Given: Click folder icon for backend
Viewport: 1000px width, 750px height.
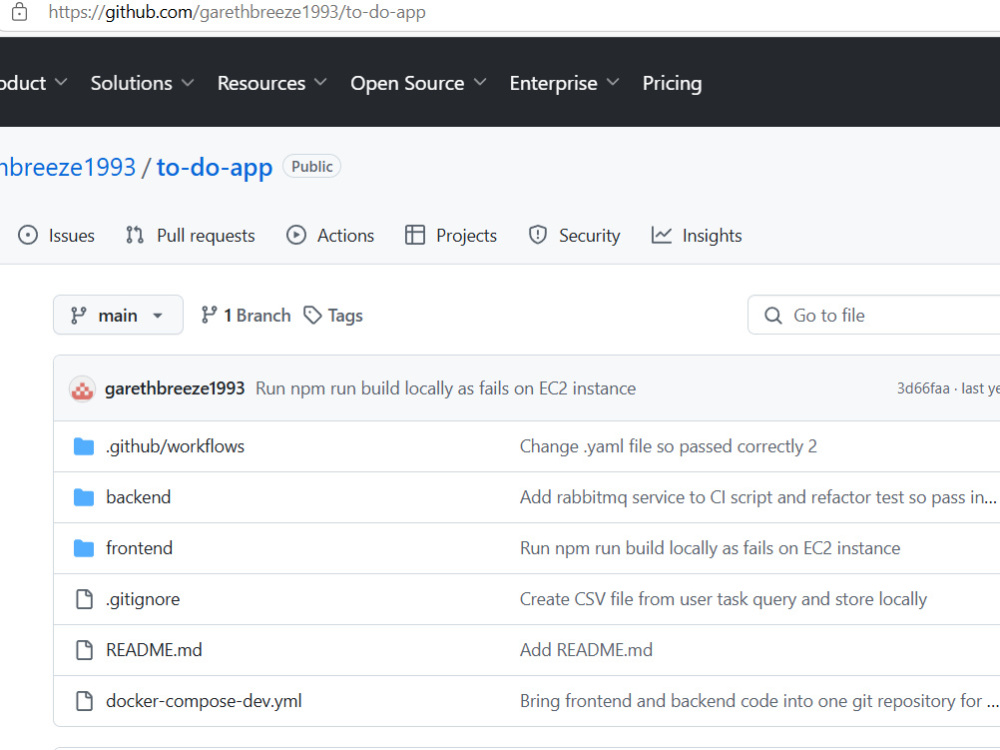Looking at the screenshot, I should click(x=84, y=497).
